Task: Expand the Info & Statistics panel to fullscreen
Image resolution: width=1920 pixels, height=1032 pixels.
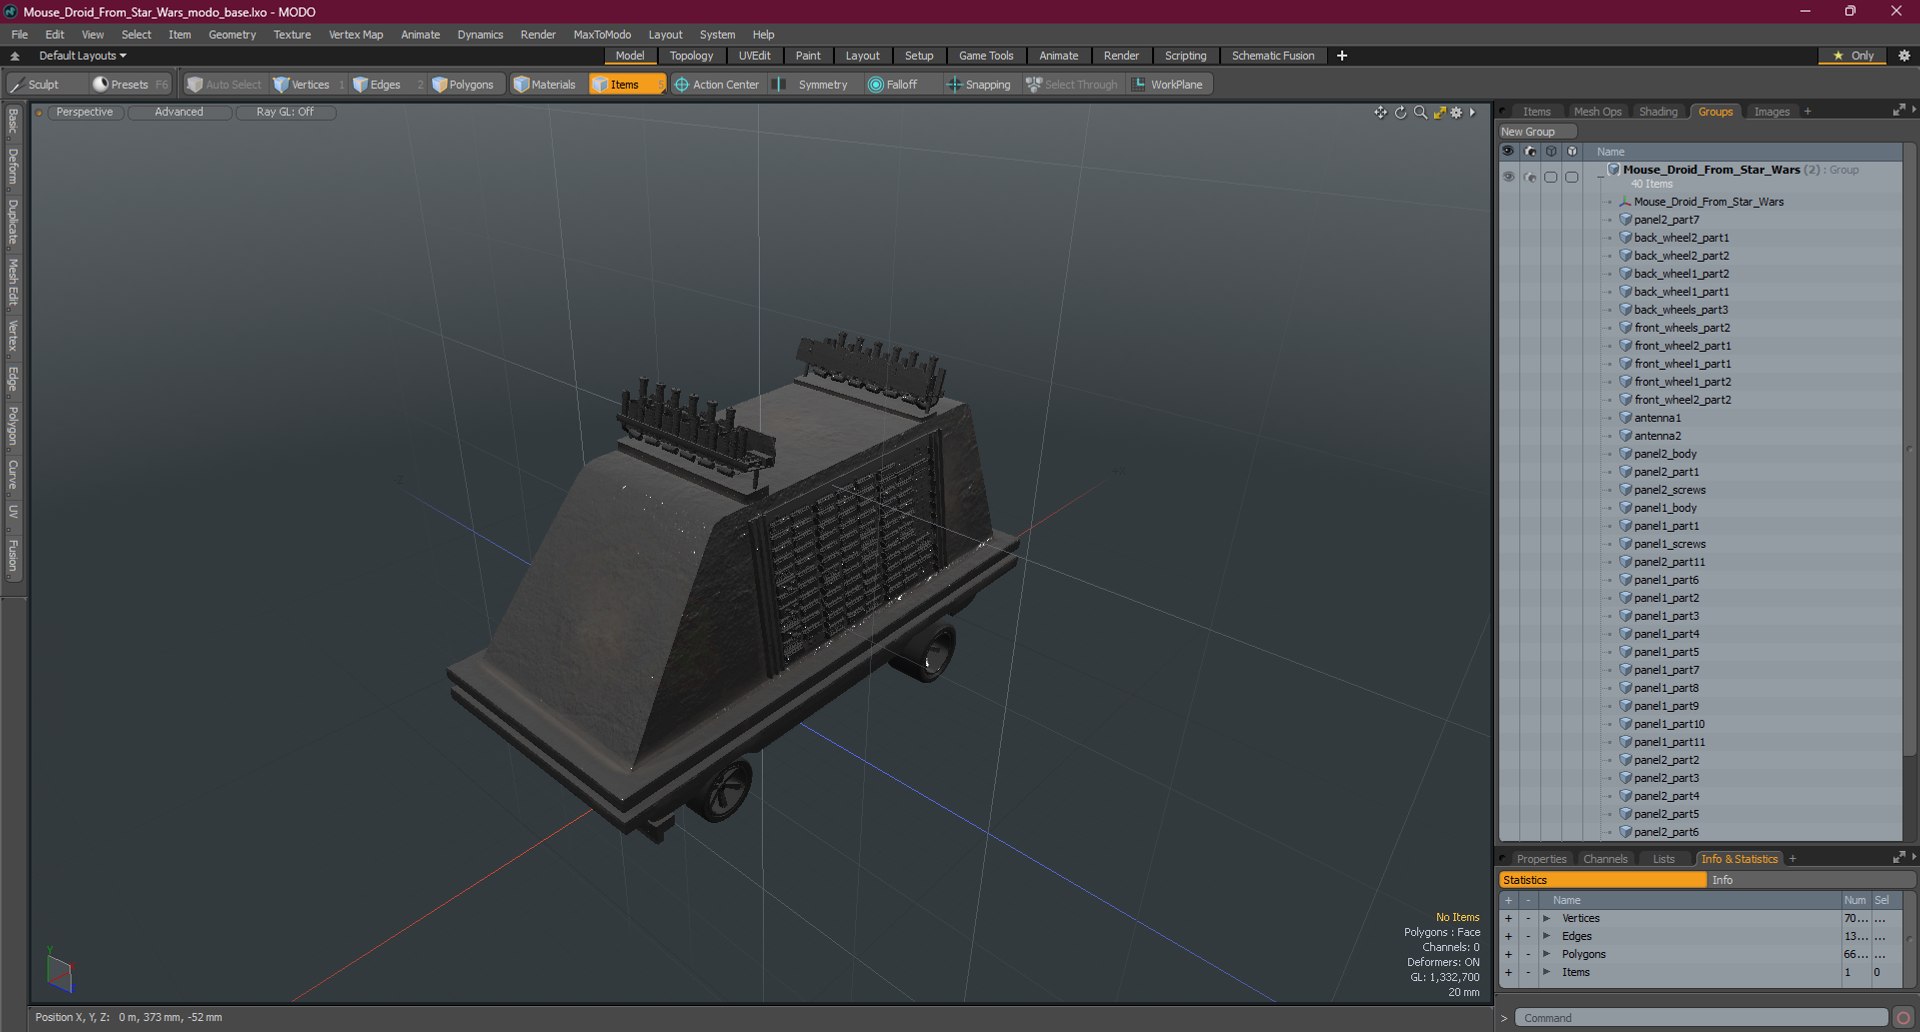Action: pos(1898,858)
